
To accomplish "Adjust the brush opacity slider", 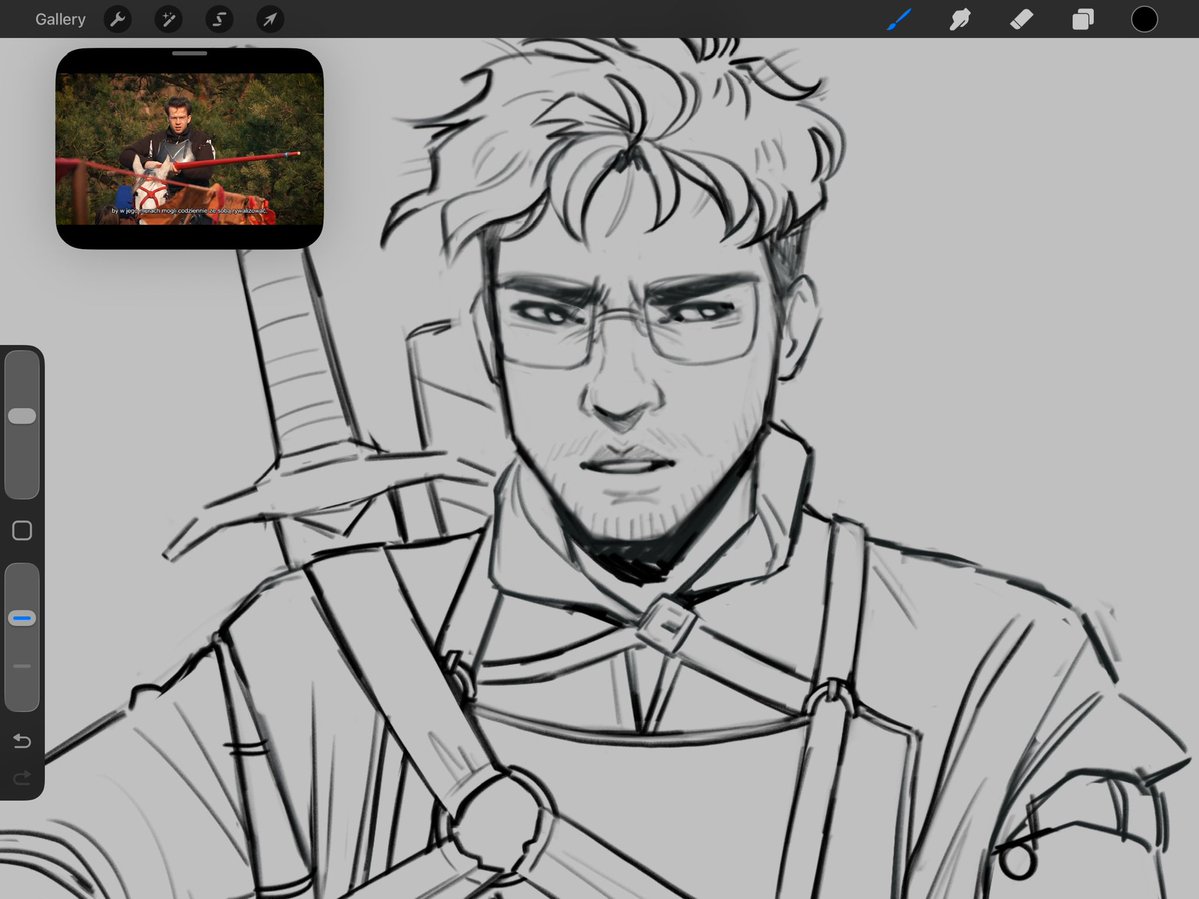I will (x=22, y=638).
